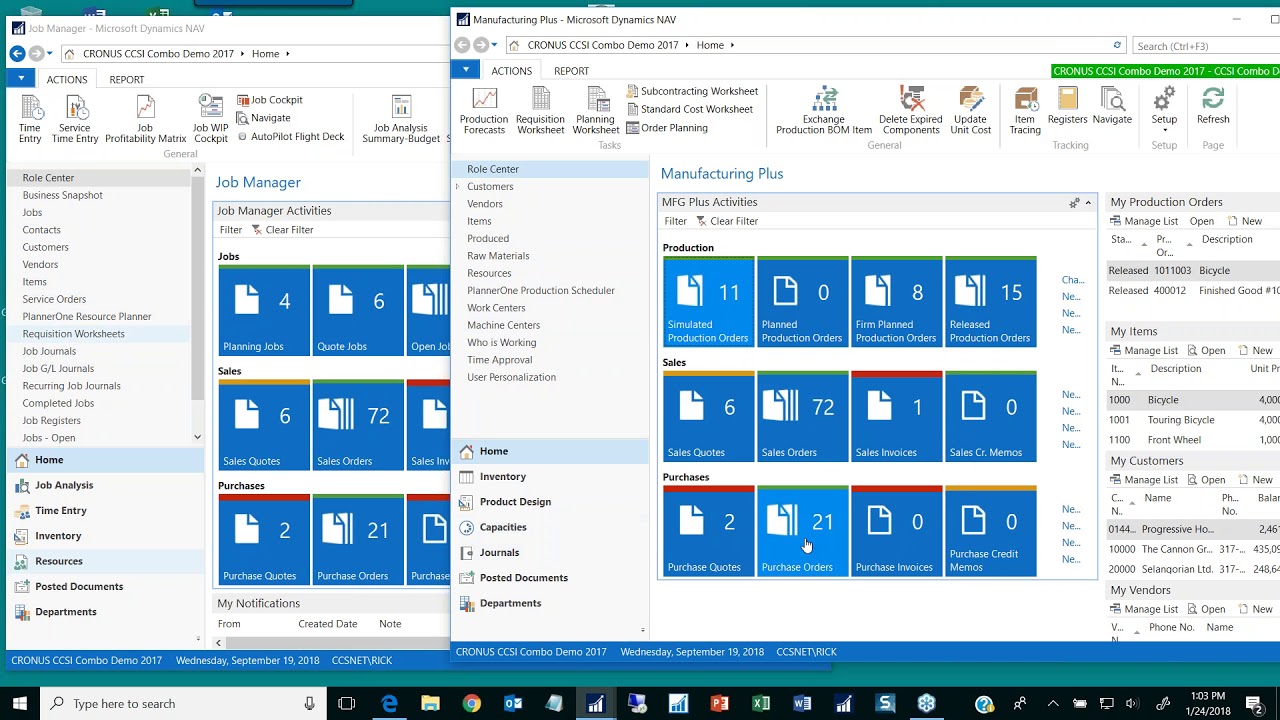1280x720 pixels.
Task: Click the Windows taskbar search box
Action: [183, 704]
